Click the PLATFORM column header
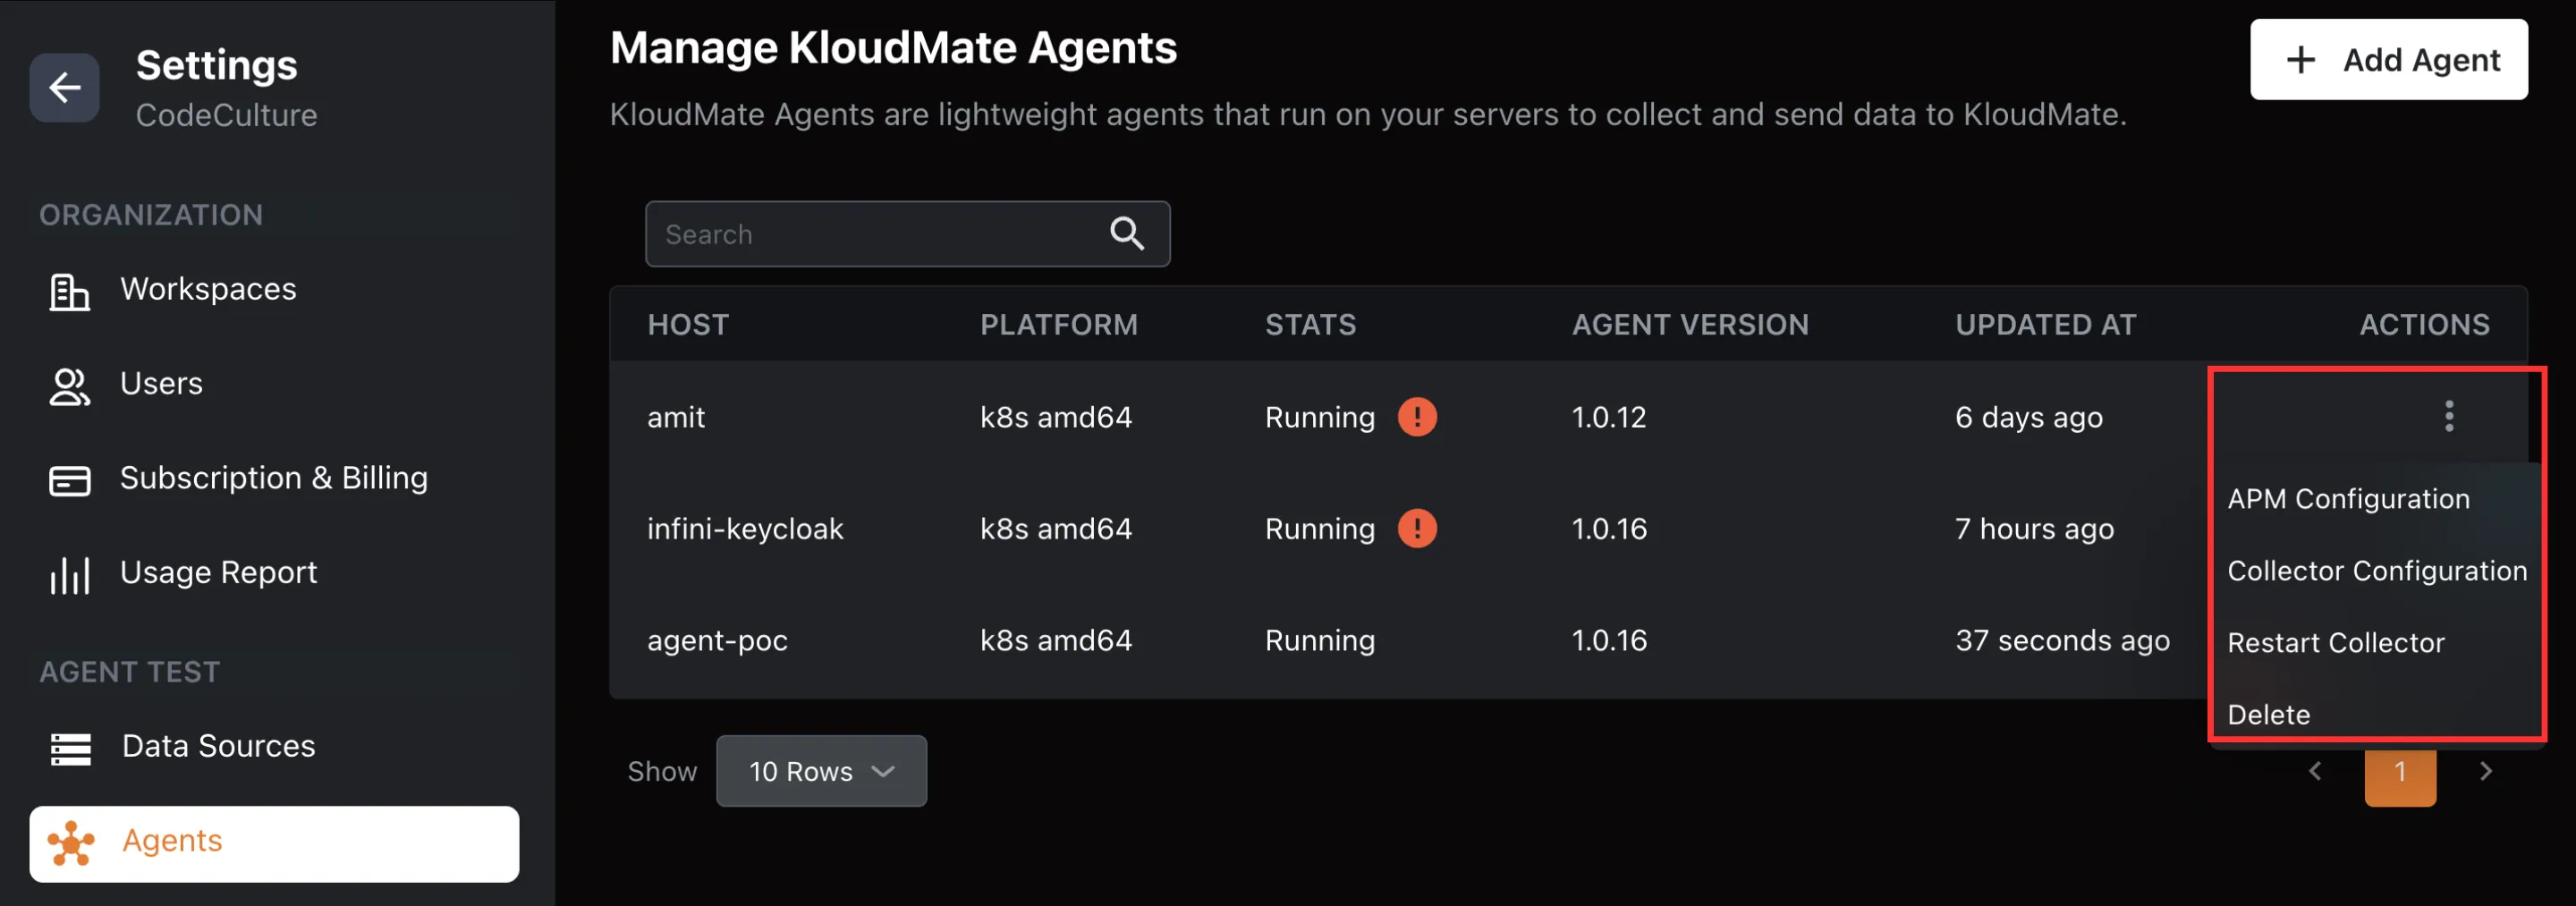Image resolution: width=2576 pixels, height=906 pixels. [1059, 325]
